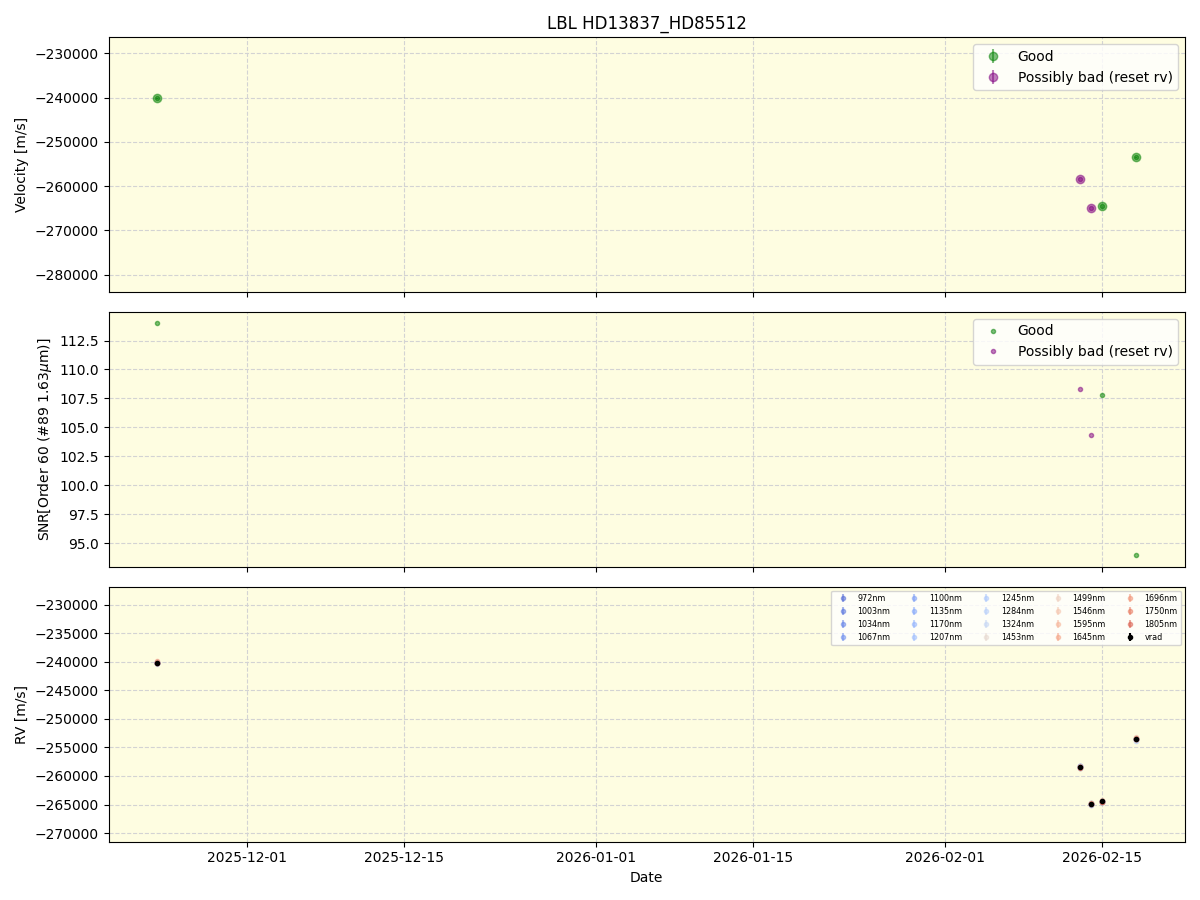This screenshot has width=1200, height=900.
Task: Select the 1595nm legend entry
Action: pos(1089,624)
